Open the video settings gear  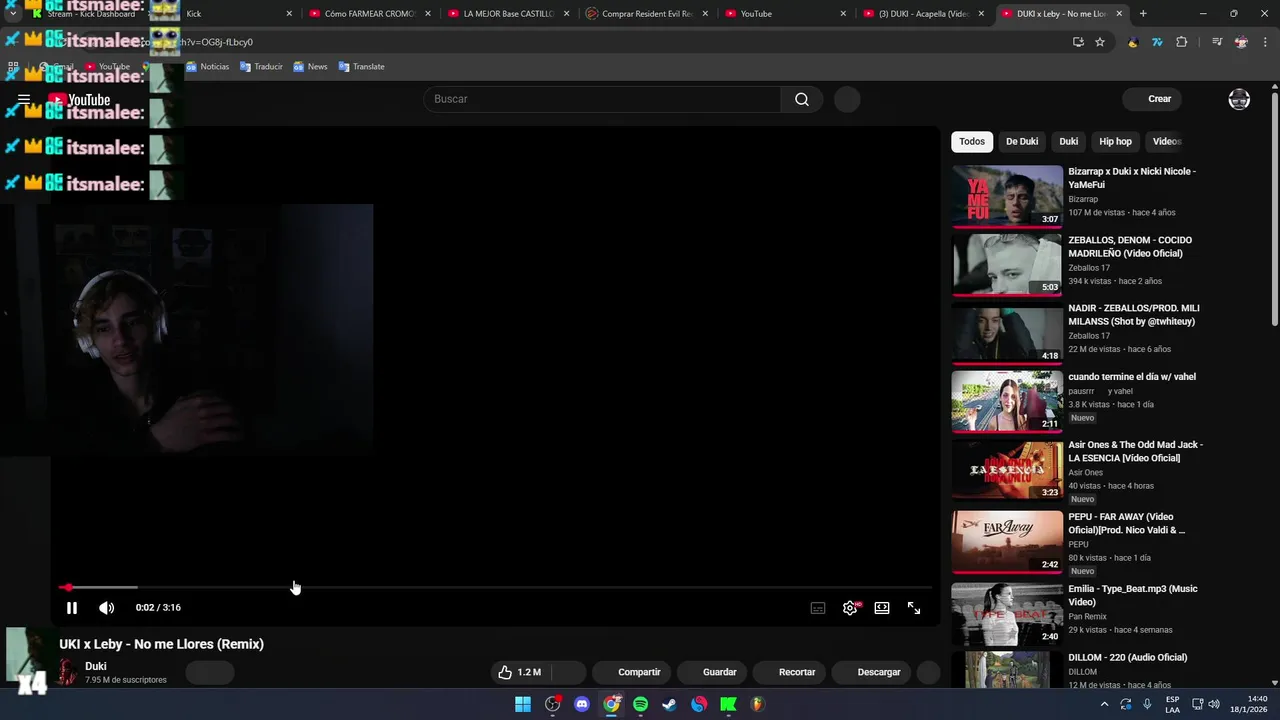850,608
